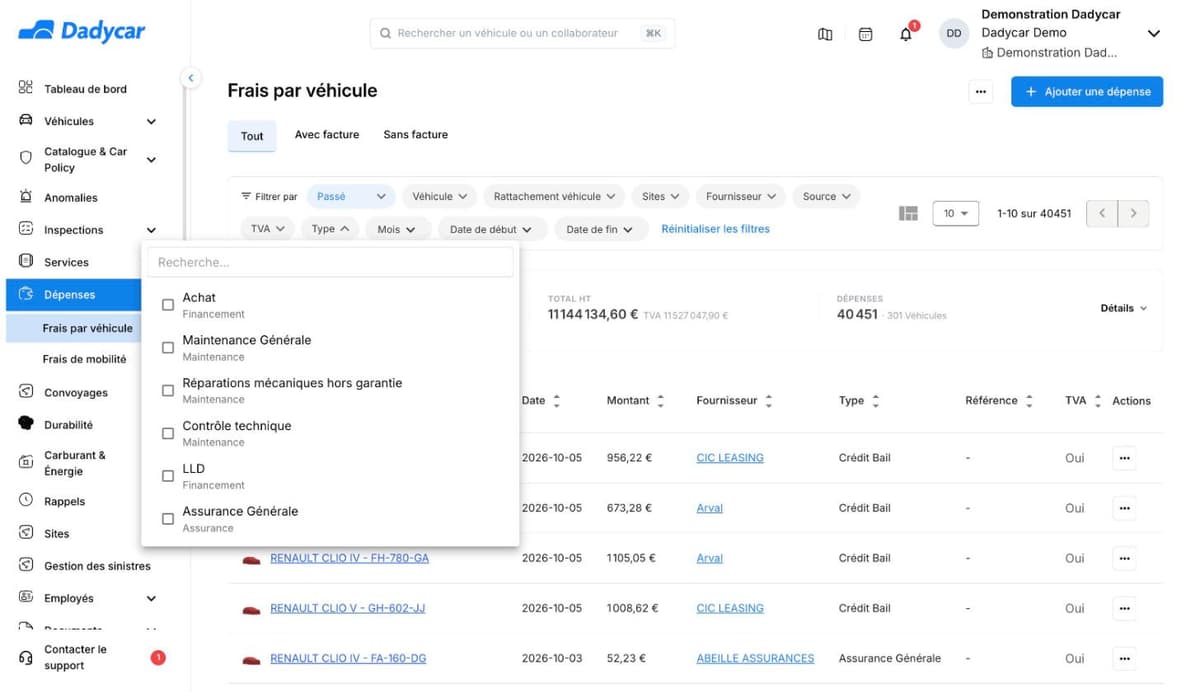This screenshot has width=1200, height=692.
Task: Open the notifications bell
Action: tap(906, 34)
